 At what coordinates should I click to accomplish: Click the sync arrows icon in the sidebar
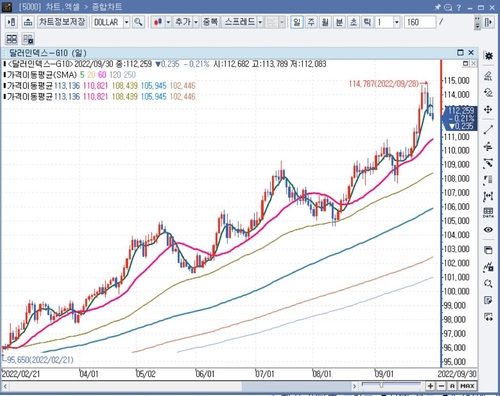[x=488, y=317]
